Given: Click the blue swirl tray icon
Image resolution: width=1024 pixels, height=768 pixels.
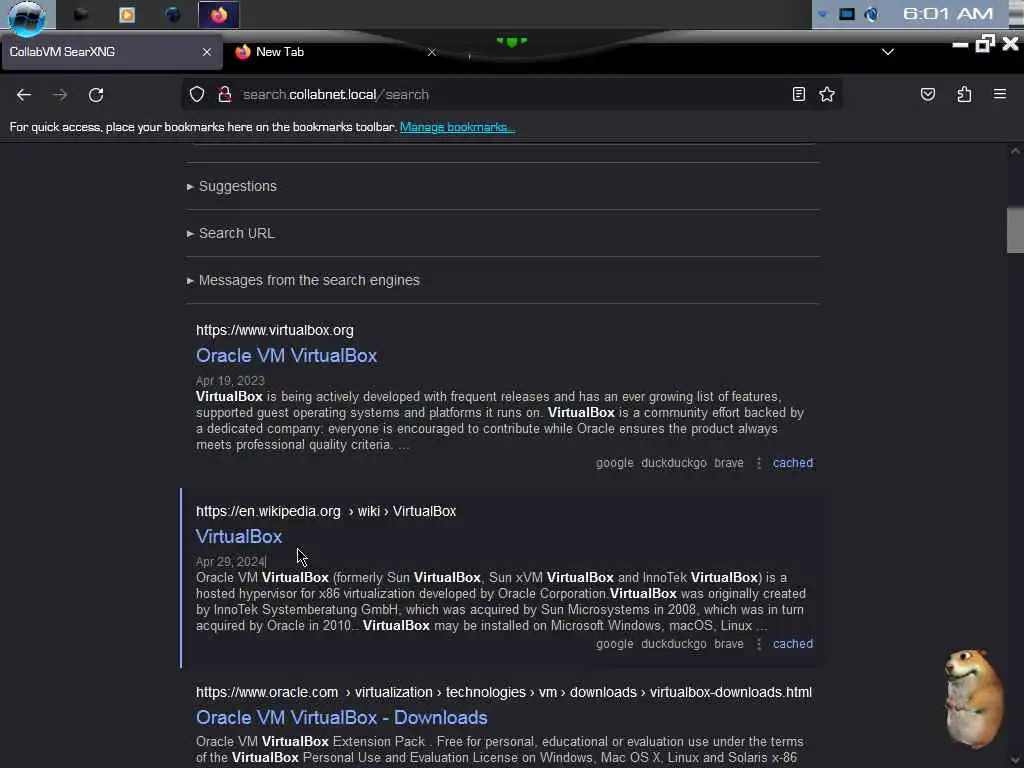Looking at the screenshot, I should coord(871,14).
